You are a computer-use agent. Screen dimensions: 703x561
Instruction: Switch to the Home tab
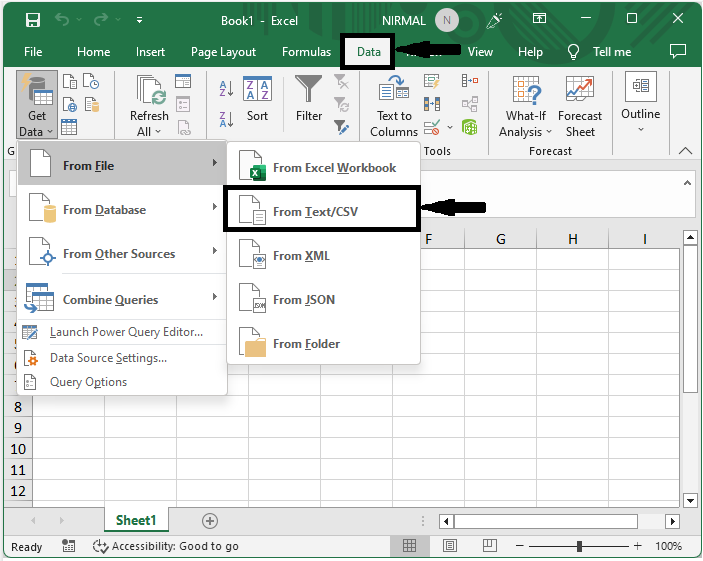coord(93,52)
